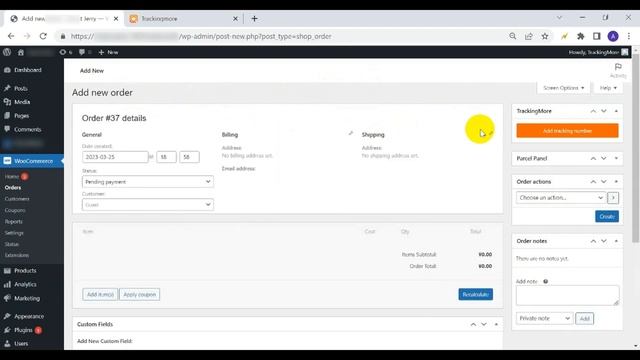The width and height of the screenshot is (640, 360).
Task: Collapse the Parcel Panel box
Action: pos(616,158)
